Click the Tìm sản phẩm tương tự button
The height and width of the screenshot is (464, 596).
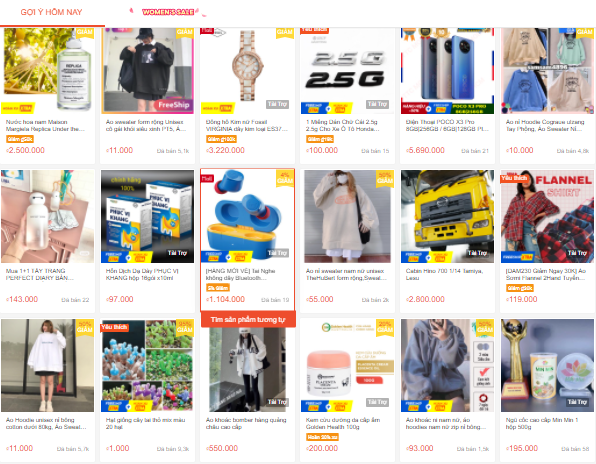click(x=248, y=320)
